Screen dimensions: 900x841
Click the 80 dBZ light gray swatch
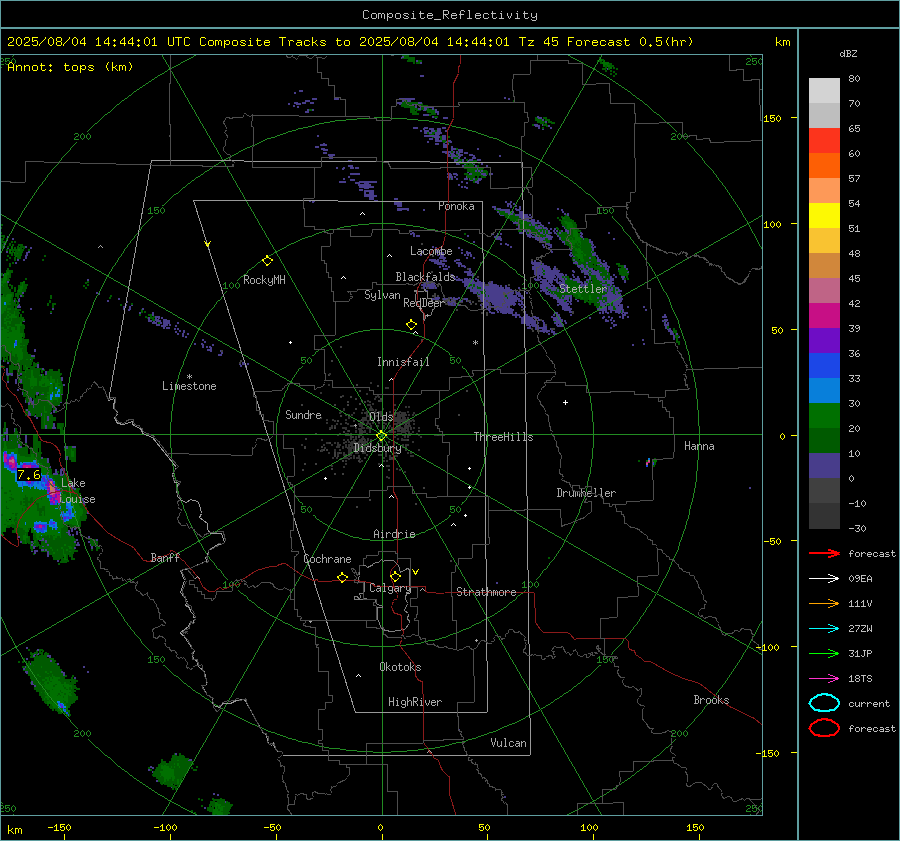pos(824,90)
